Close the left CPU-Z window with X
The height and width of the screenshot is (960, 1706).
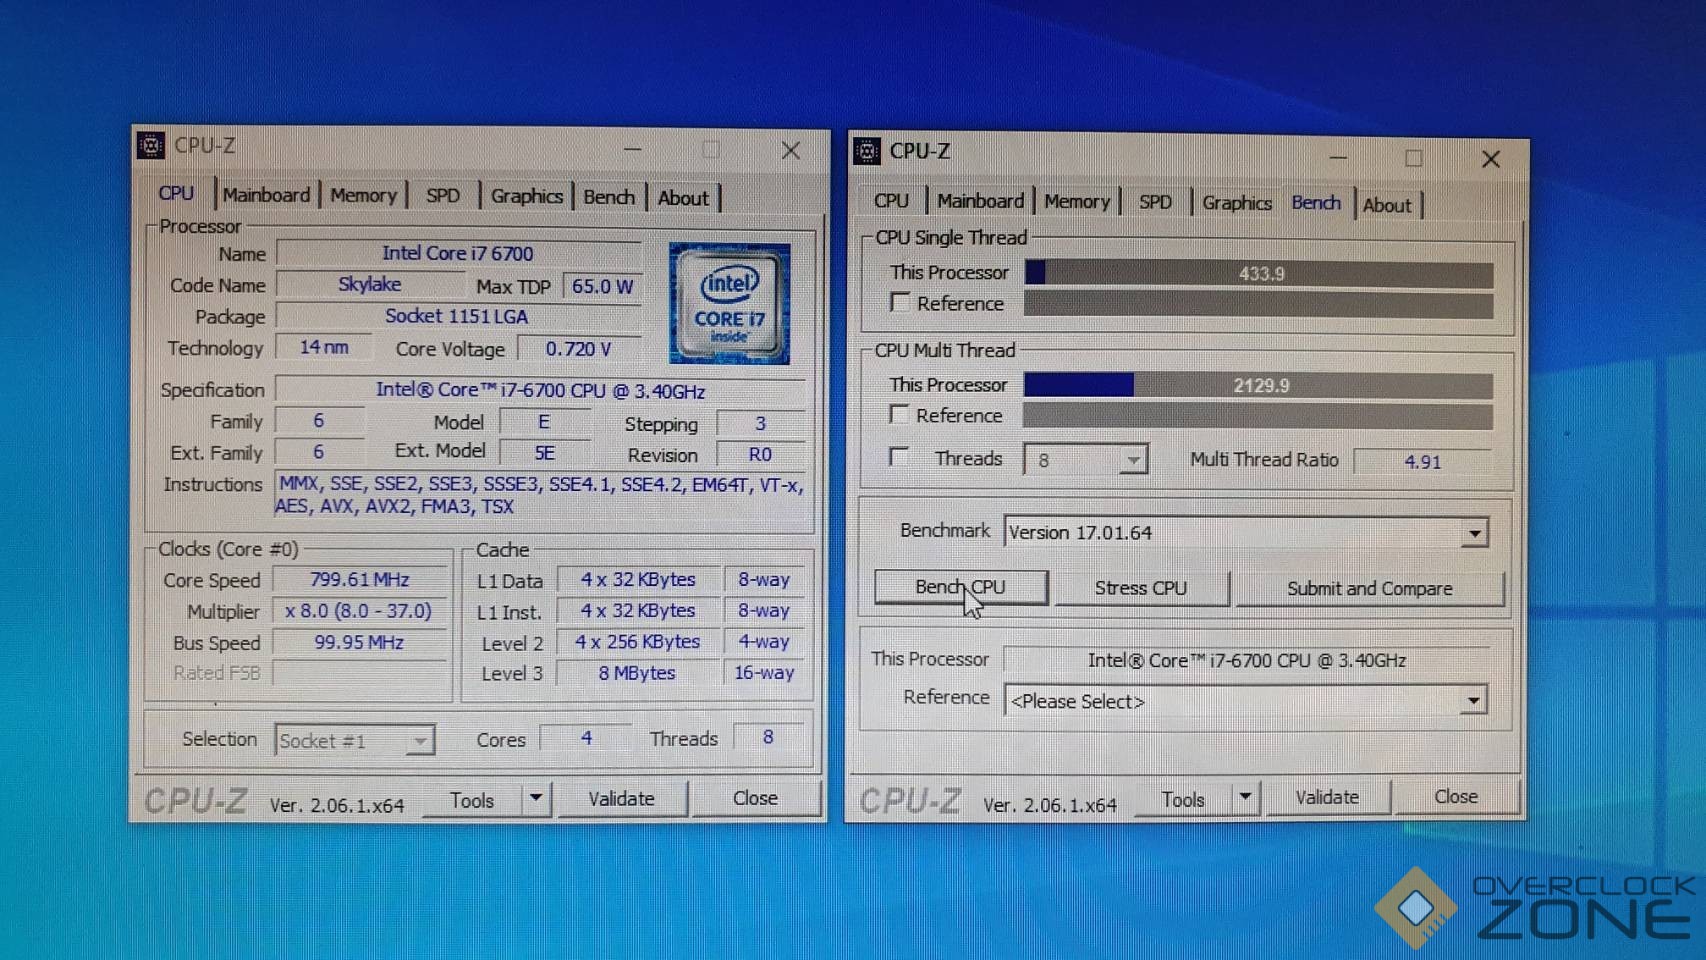791,150
